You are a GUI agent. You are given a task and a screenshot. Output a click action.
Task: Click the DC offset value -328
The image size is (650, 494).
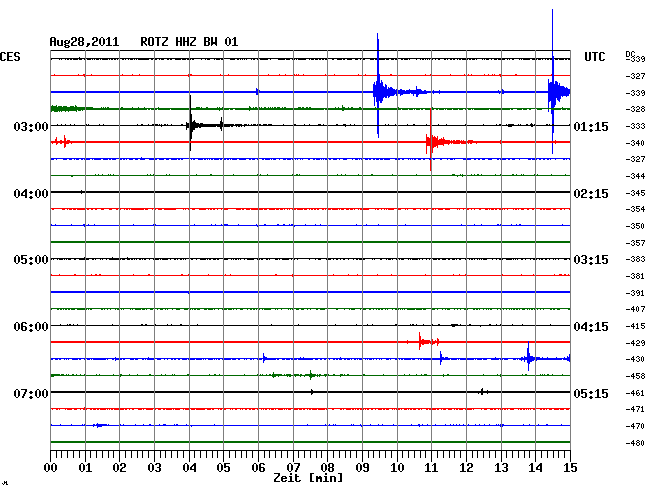tap(635, 109)
